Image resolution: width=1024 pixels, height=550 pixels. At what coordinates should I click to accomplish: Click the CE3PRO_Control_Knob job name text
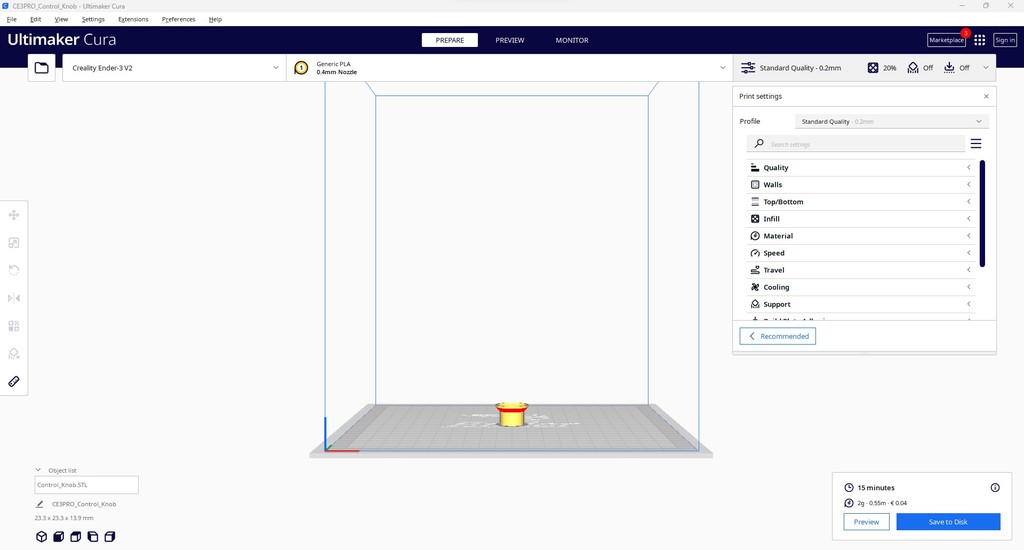[x=84, y=504]
